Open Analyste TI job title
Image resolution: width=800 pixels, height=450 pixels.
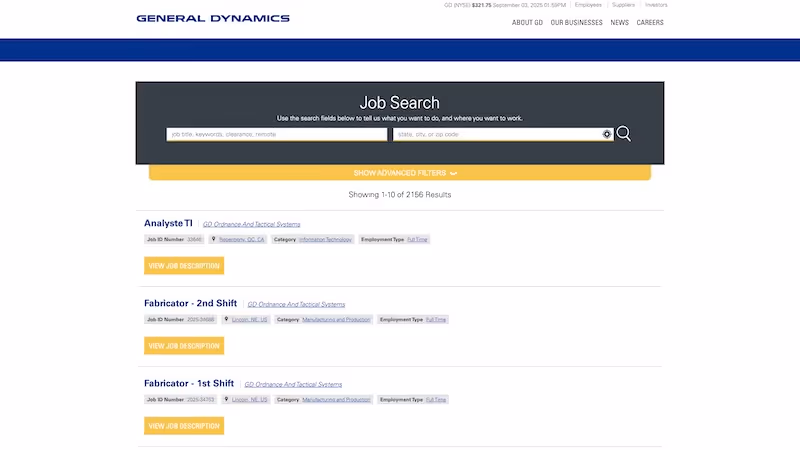pyautogui.click(x=168, y=223)
